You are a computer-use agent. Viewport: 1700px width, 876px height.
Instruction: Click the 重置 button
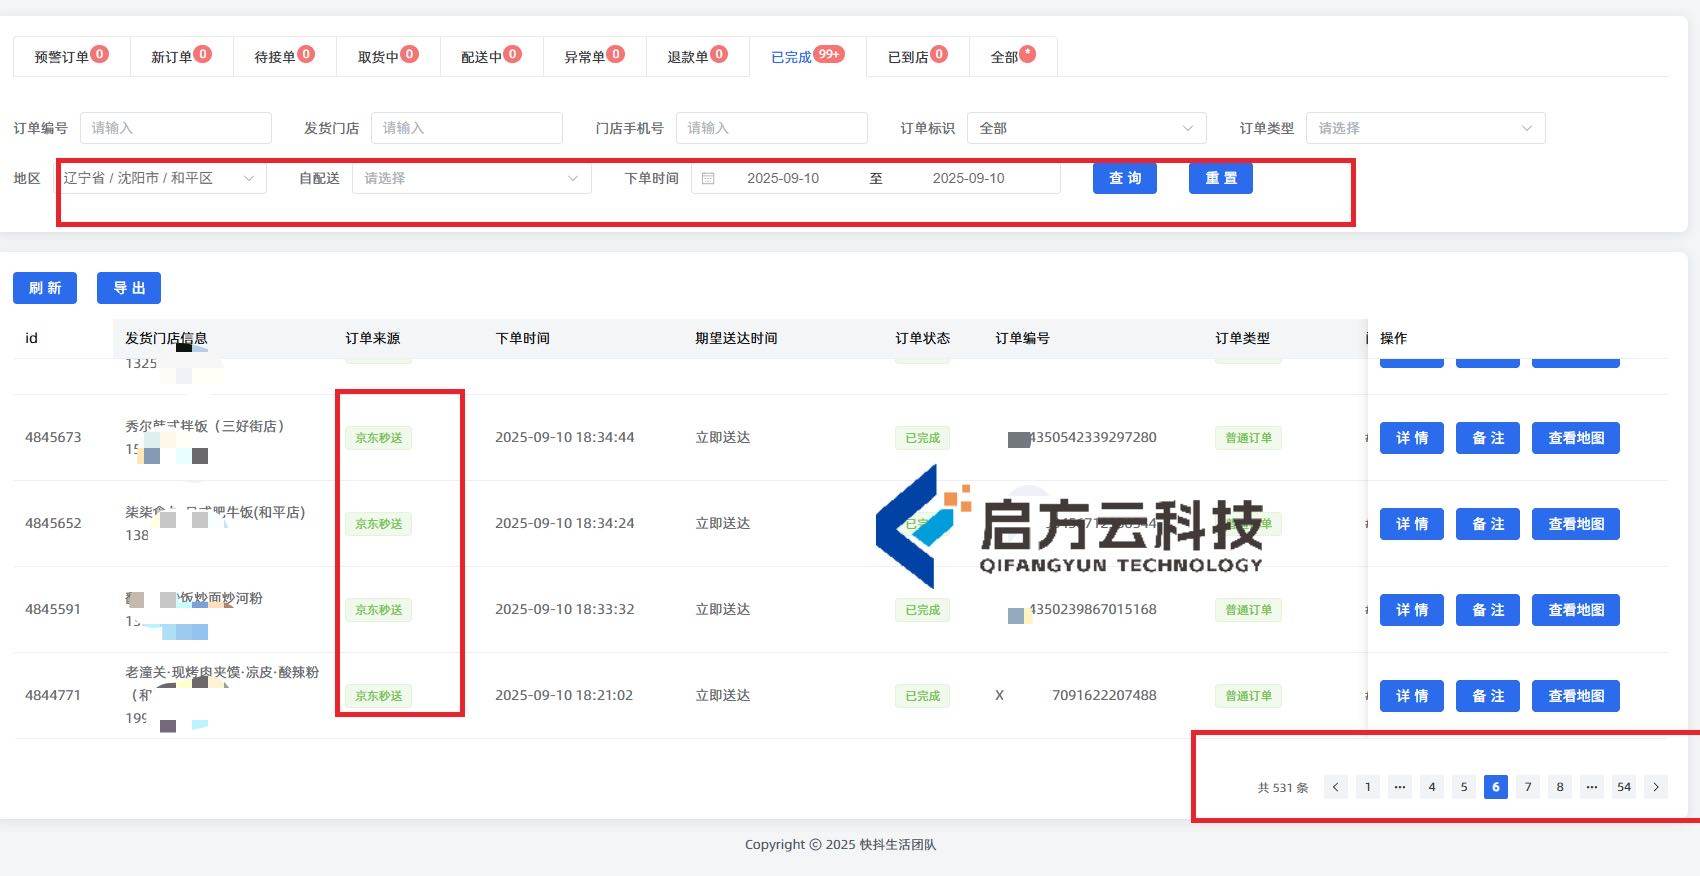(x=1221, y=178)
